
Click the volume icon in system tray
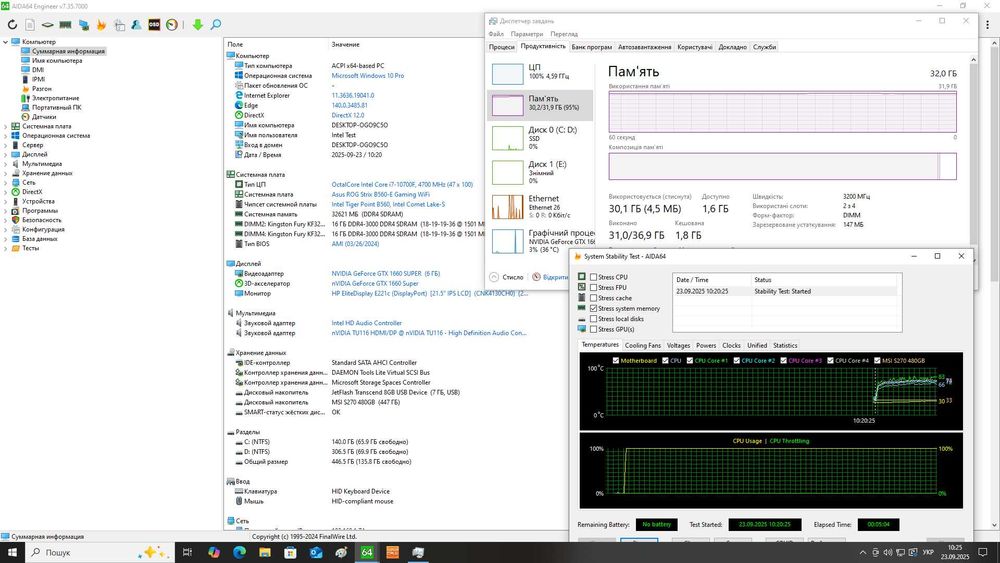(888, 552)
